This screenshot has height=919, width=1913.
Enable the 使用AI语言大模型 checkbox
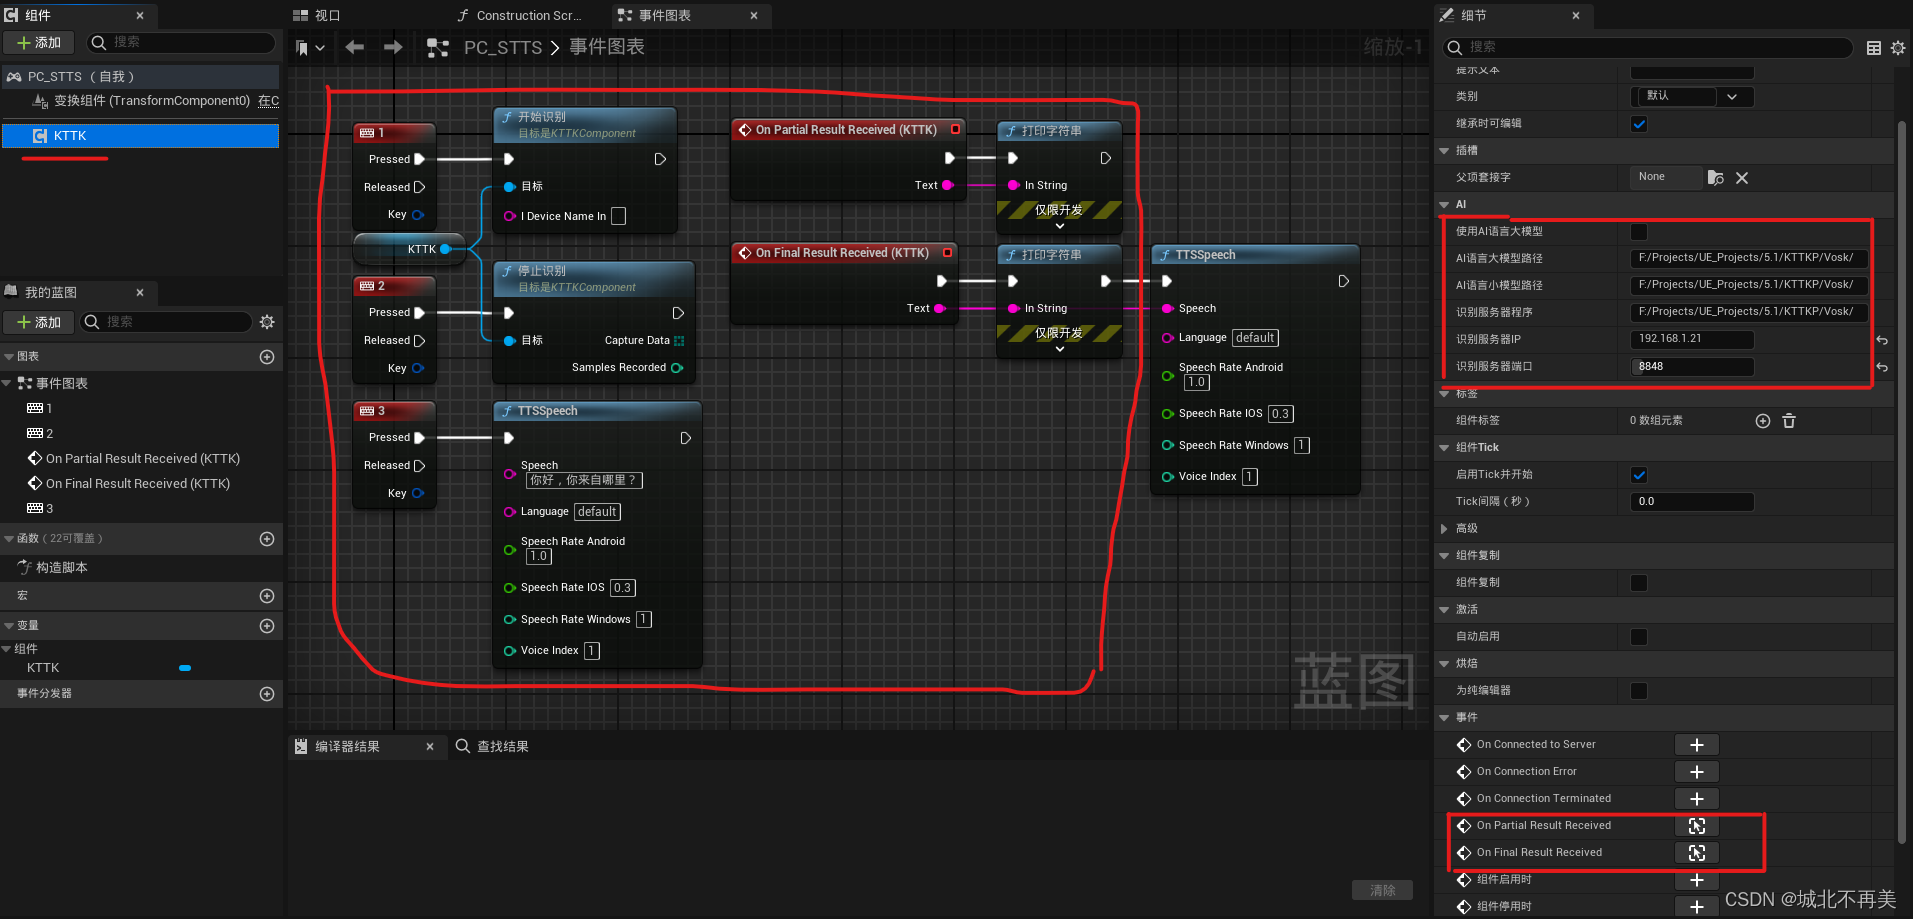(x=1638, y=231)
